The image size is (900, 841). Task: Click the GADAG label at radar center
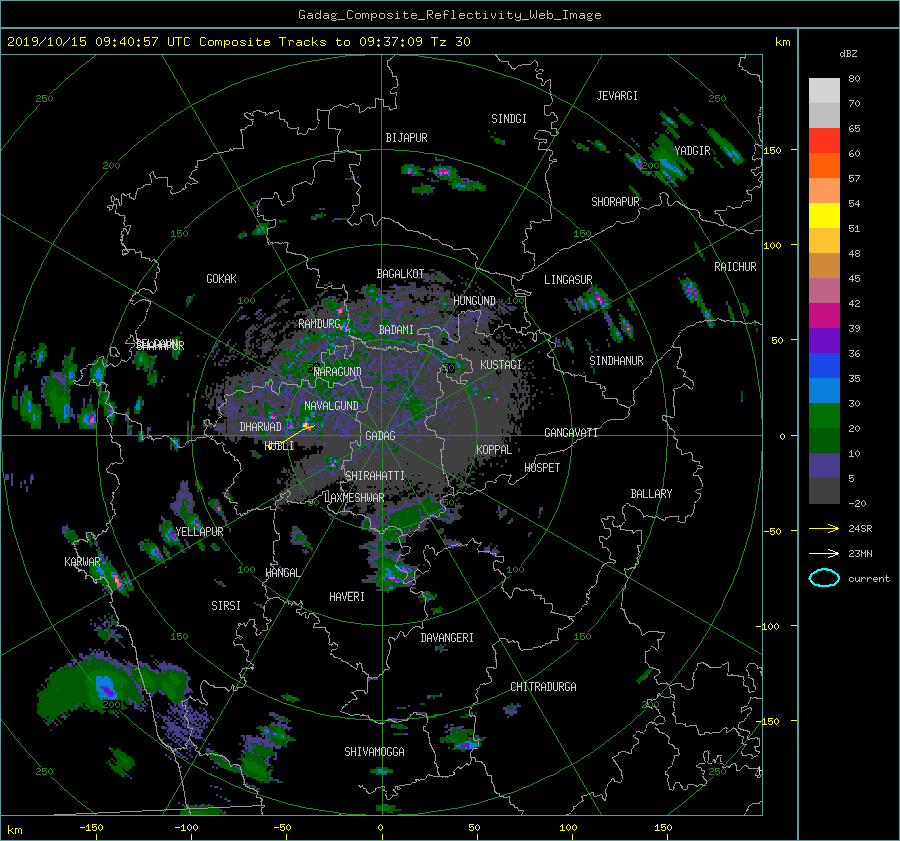click(380, 436)
